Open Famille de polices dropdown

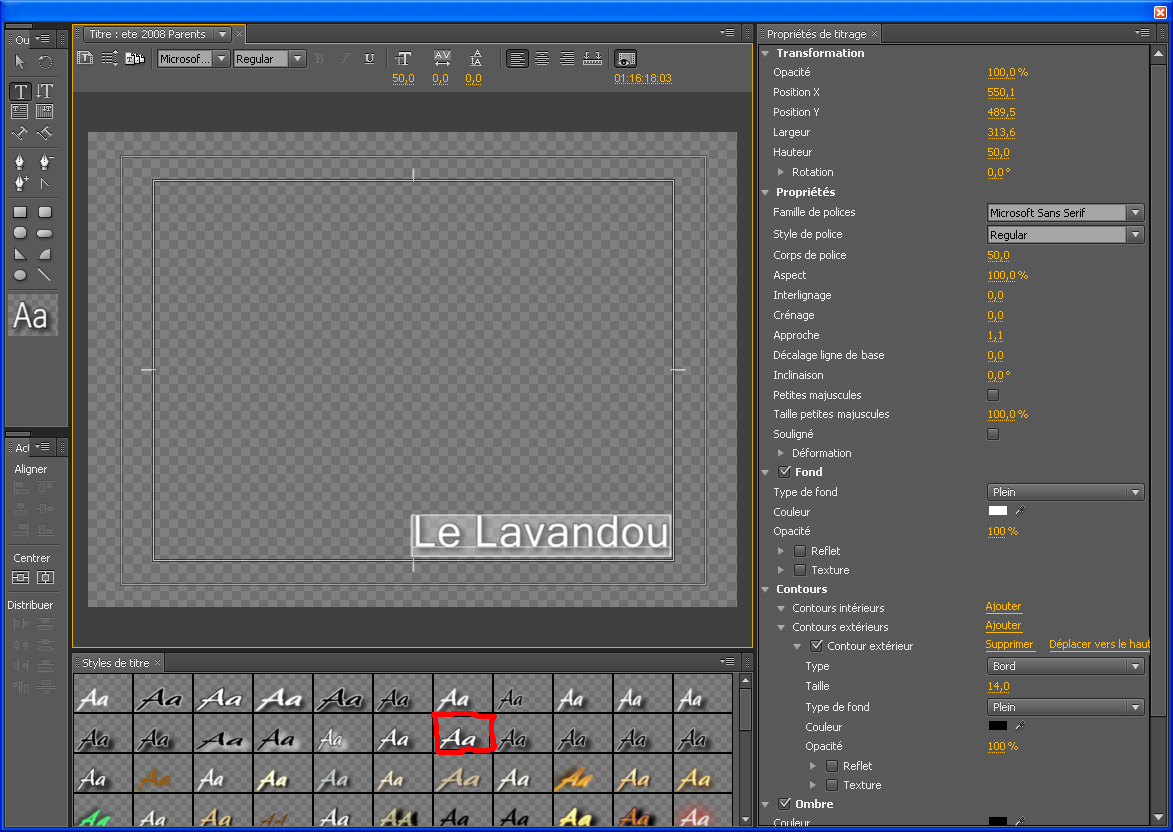tap(1065, 212)
